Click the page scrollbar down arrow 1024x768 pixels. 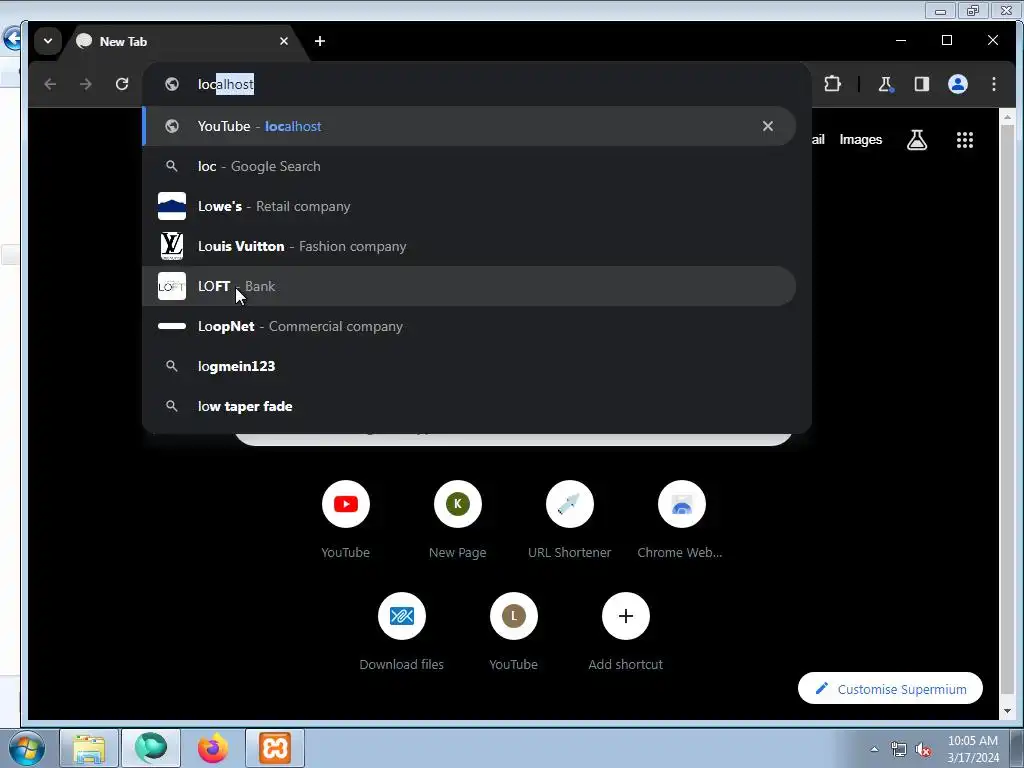tap(1008, 711)
